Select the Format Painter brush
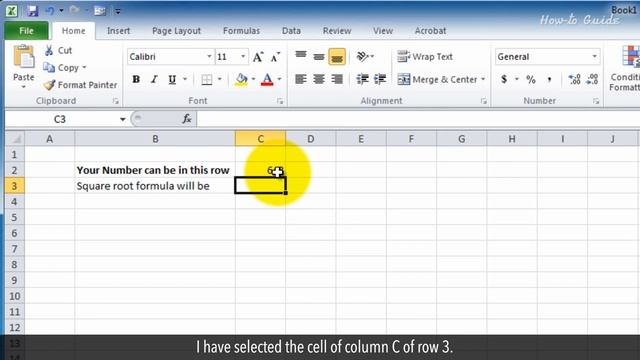 click(x=80, y=85)
